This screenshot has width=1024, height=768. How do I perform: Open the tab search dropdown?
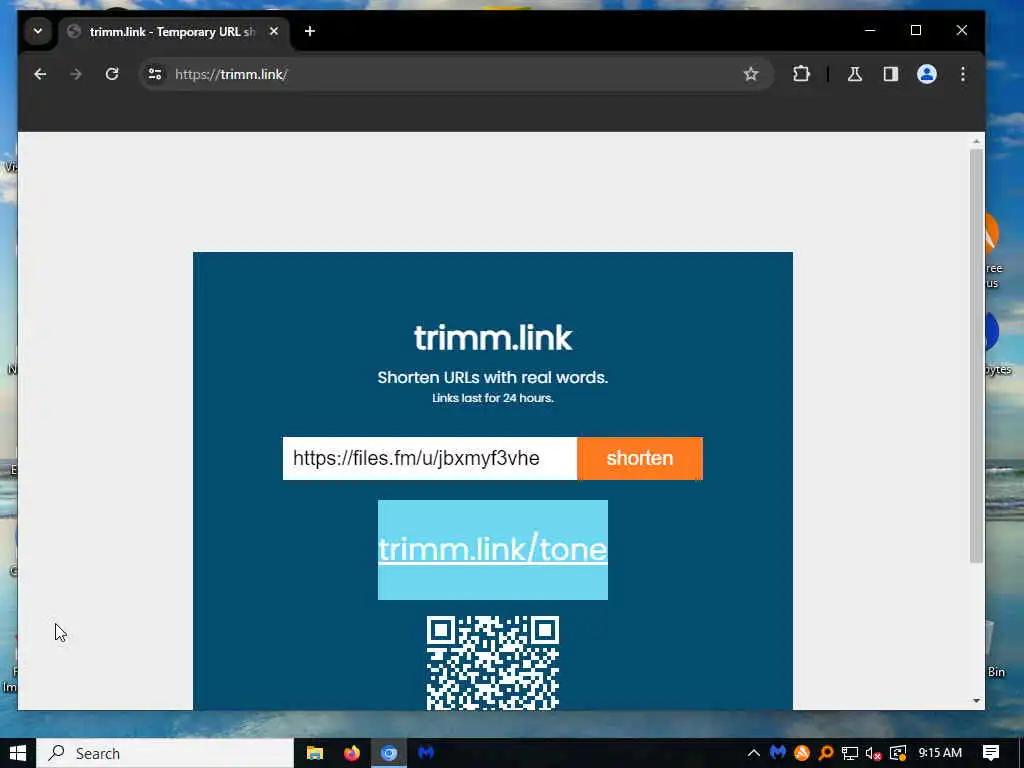click(x=38, y=31)
